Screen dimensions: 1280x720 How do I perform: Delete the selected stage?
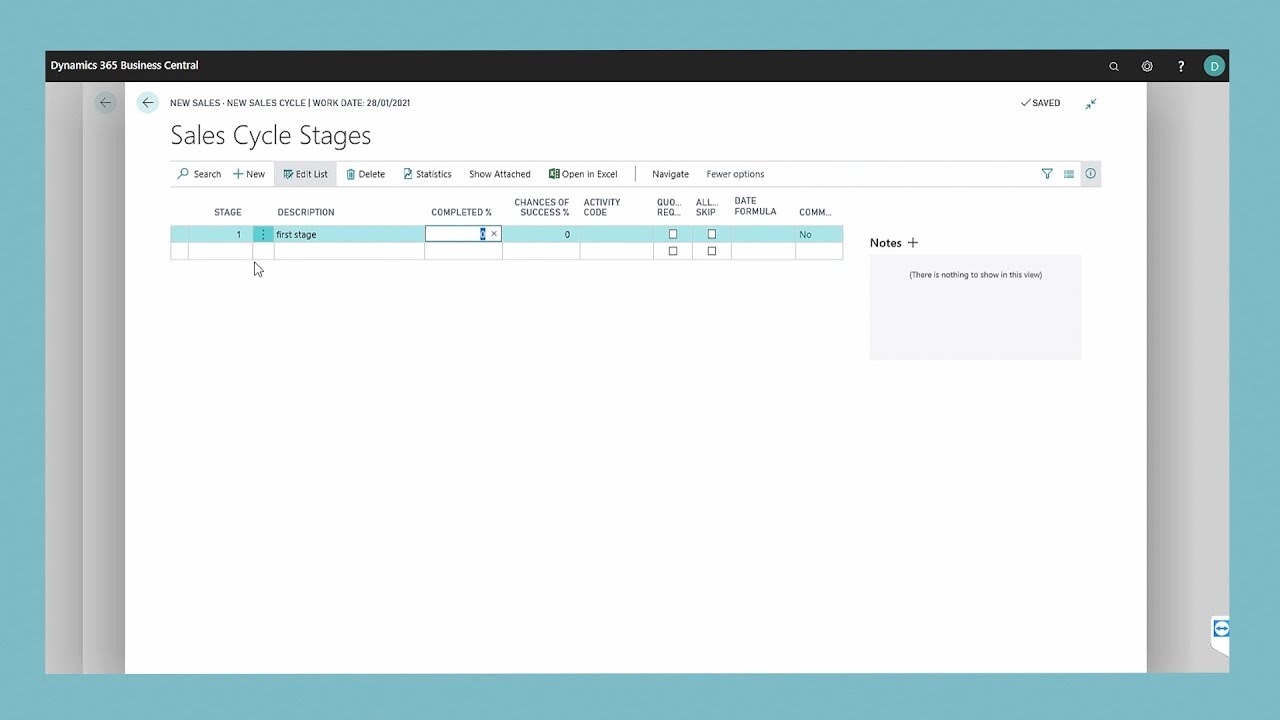coord(365,174)
